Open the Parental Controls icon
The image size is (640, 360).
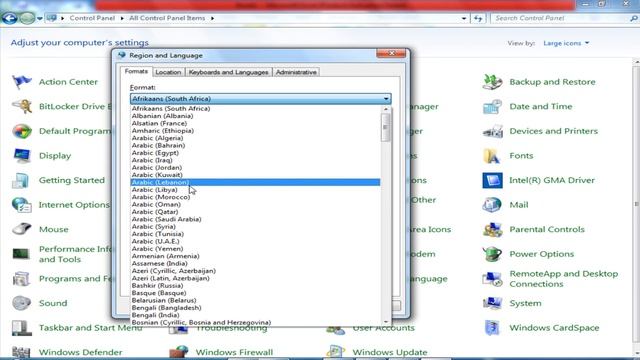[x=492, y=229]
